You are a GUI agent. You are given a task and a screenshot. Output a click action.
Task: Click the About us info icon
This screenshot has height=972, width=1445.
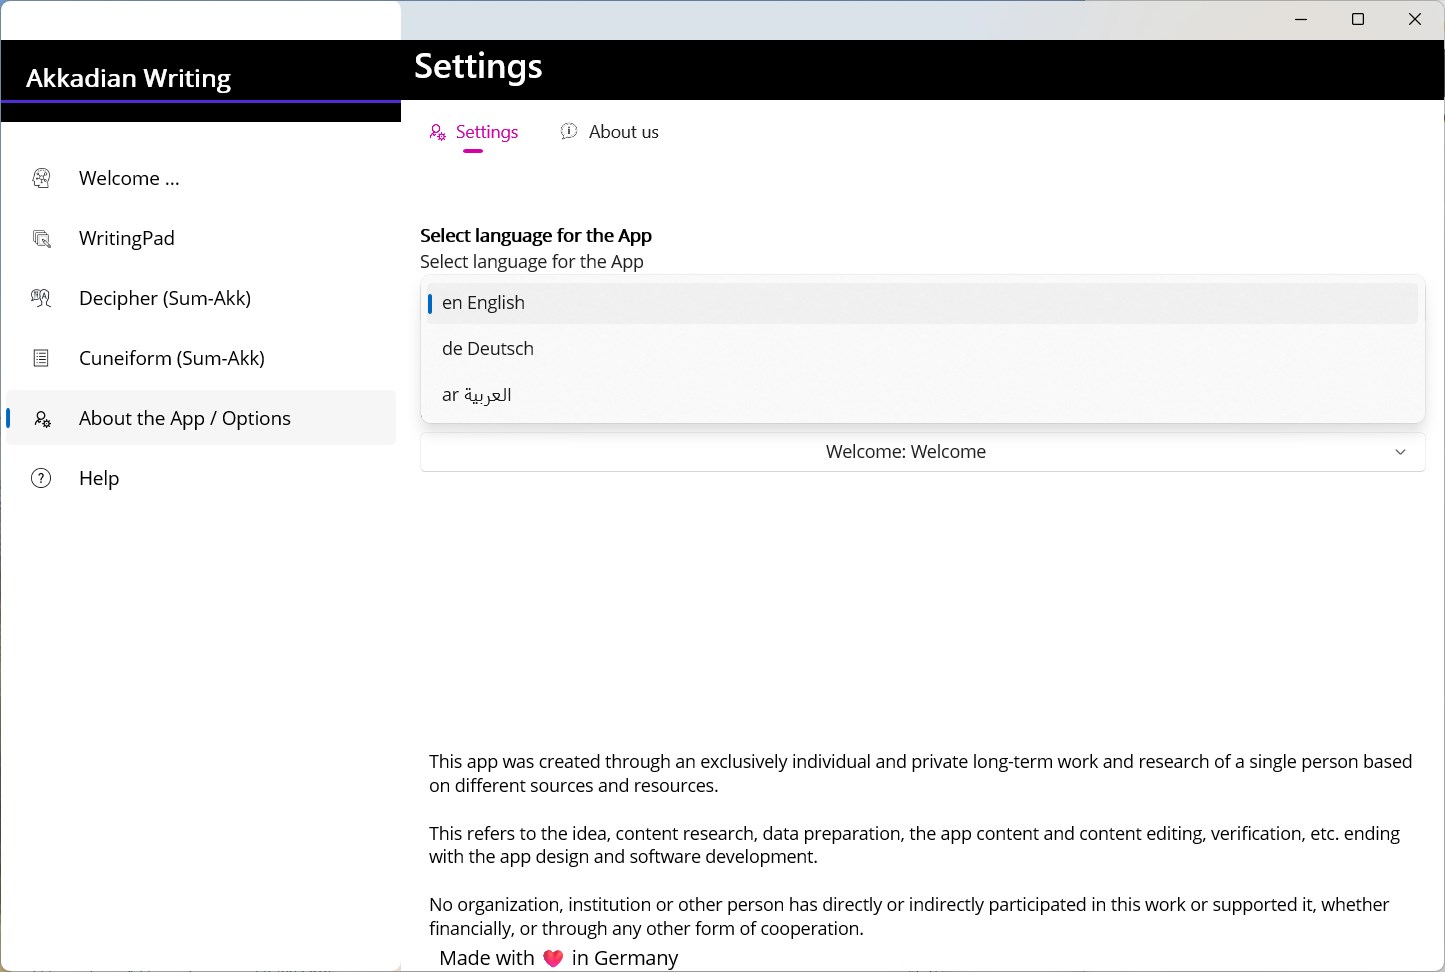point(569,131)
